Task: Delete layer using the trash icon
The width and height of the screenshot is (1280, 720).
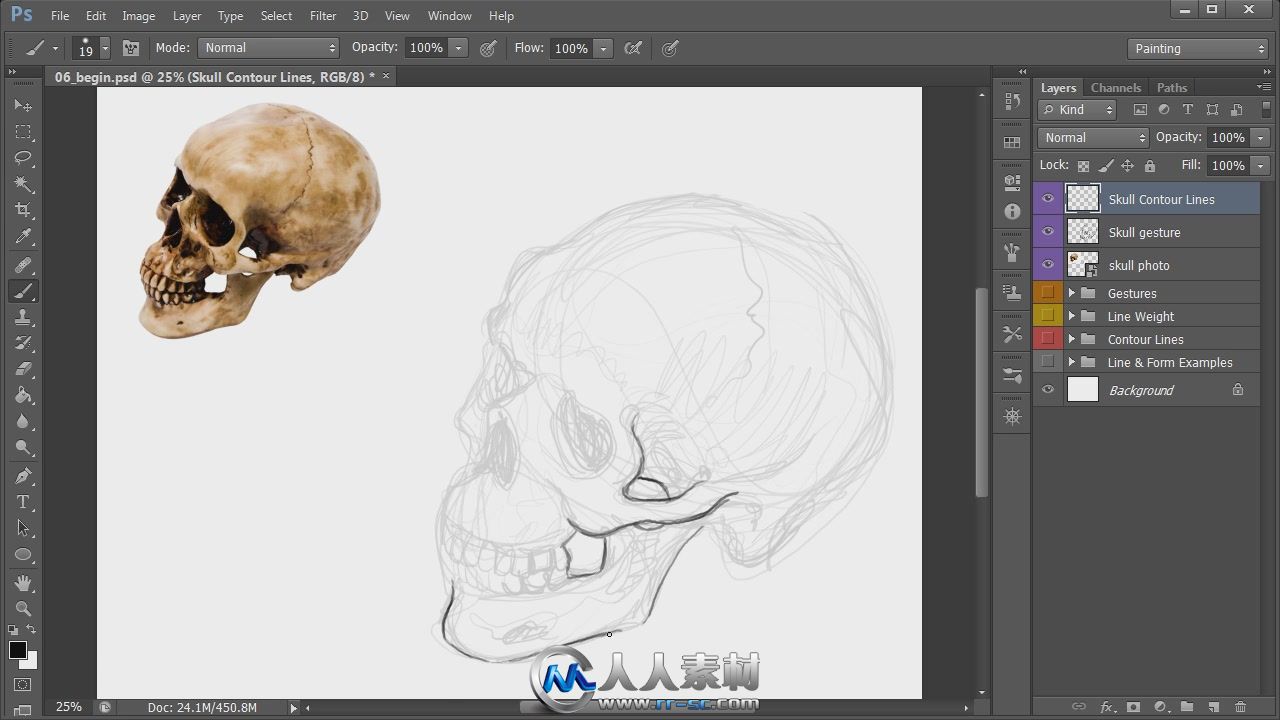Action: click(1240, 707)
